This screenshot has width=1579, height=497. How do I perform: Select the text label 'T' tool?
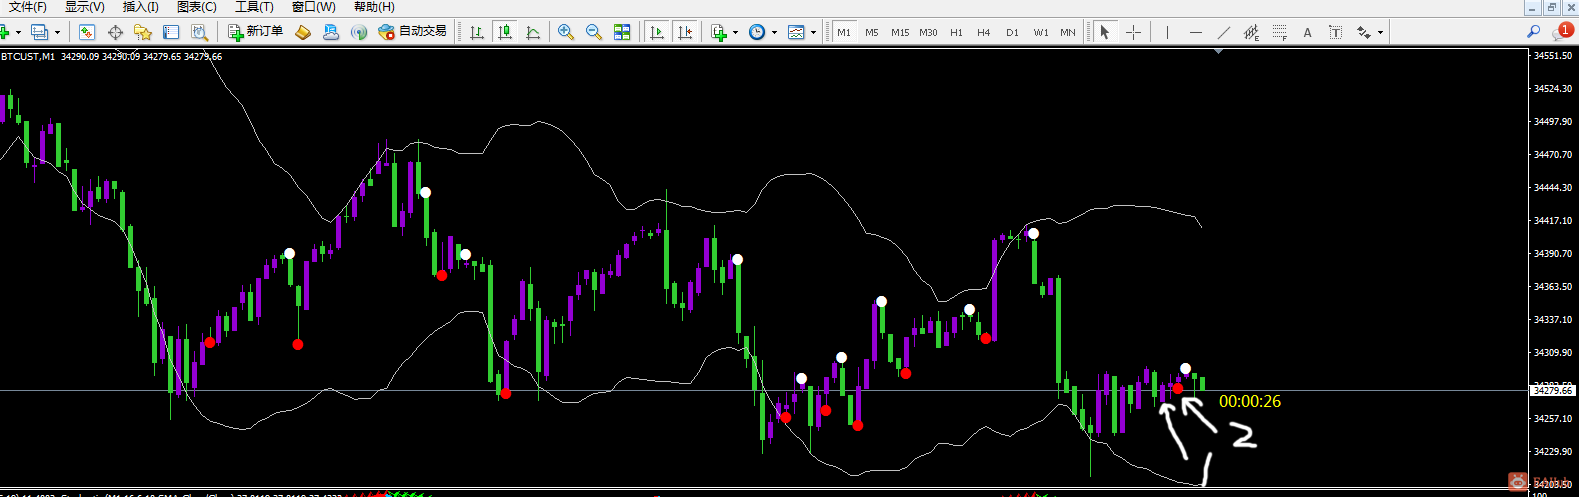[1335, 32]
